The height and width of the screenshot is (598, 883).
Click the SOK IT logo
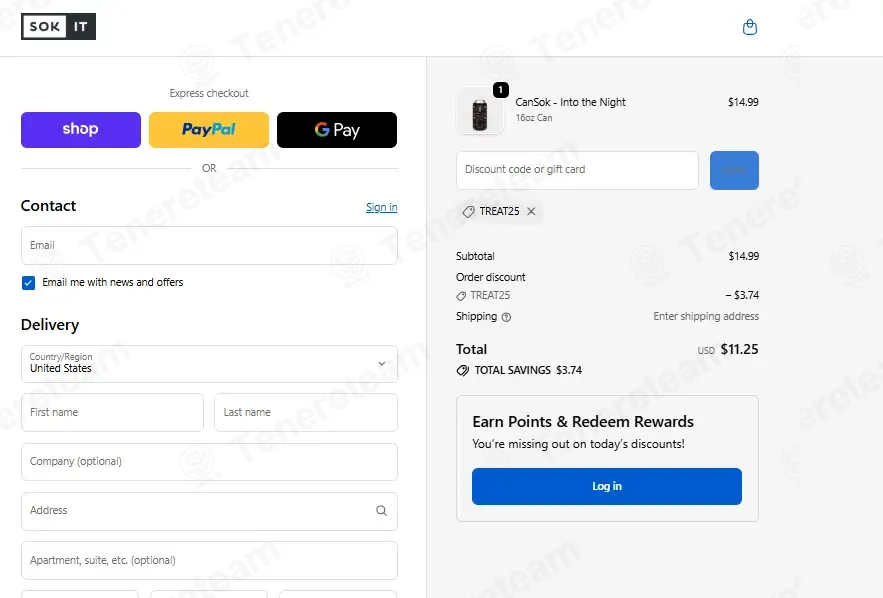coord(59,26)
